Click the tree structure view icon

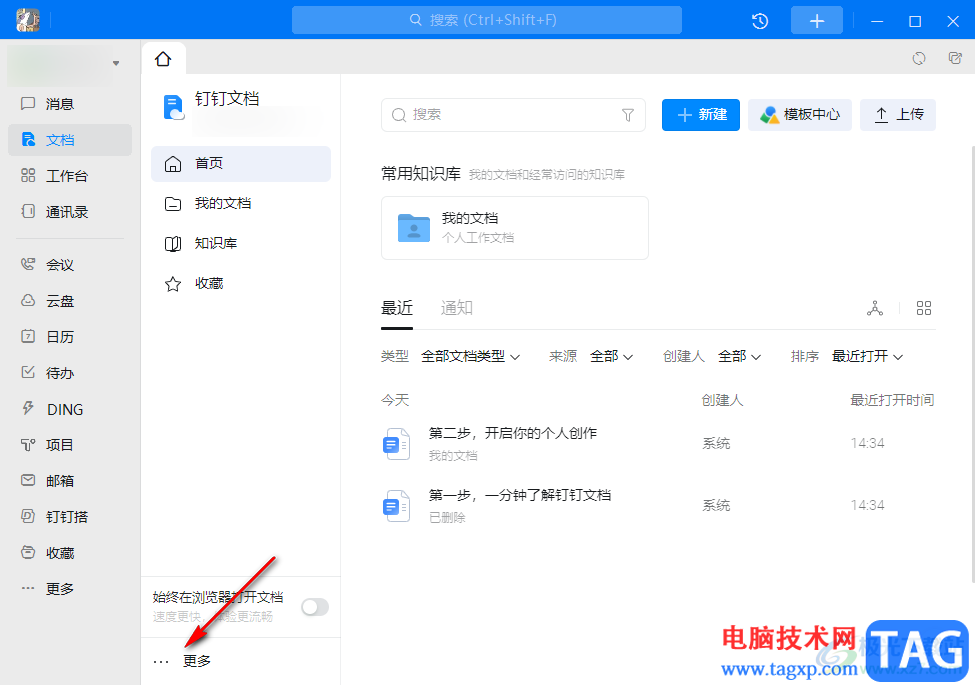[875, 308]
